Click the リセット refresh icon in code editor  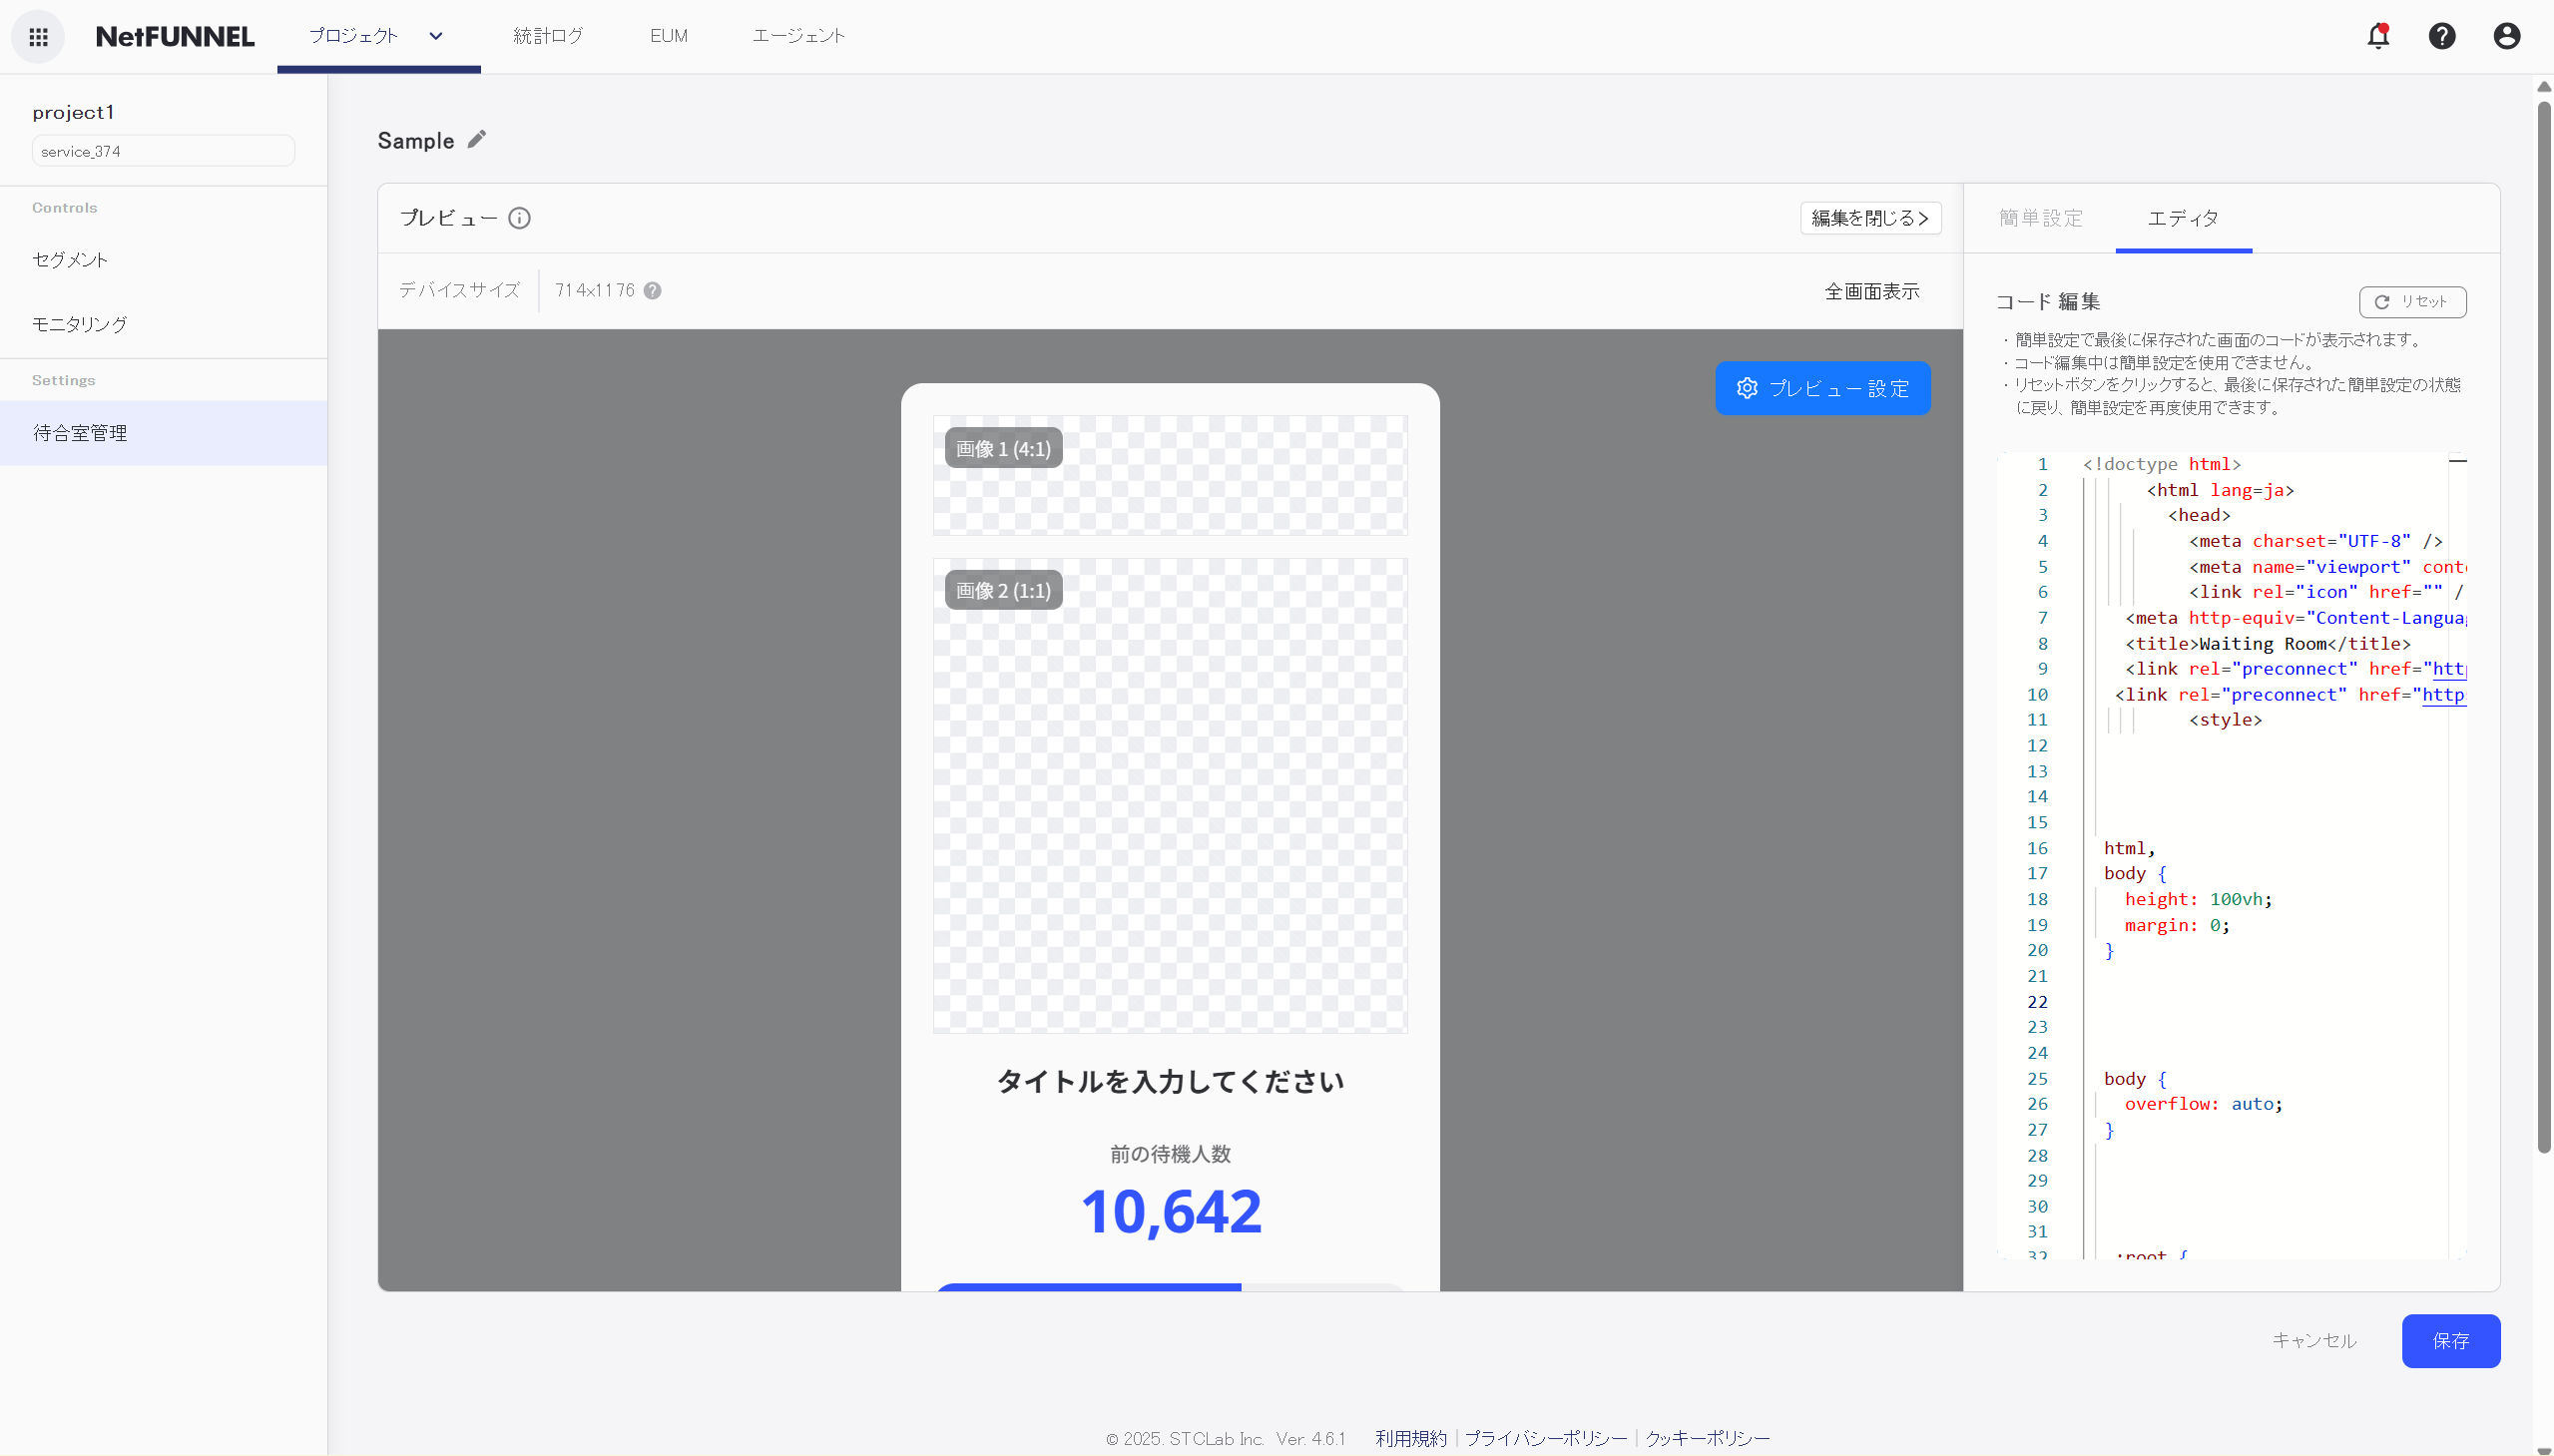tap(2383, 301)
